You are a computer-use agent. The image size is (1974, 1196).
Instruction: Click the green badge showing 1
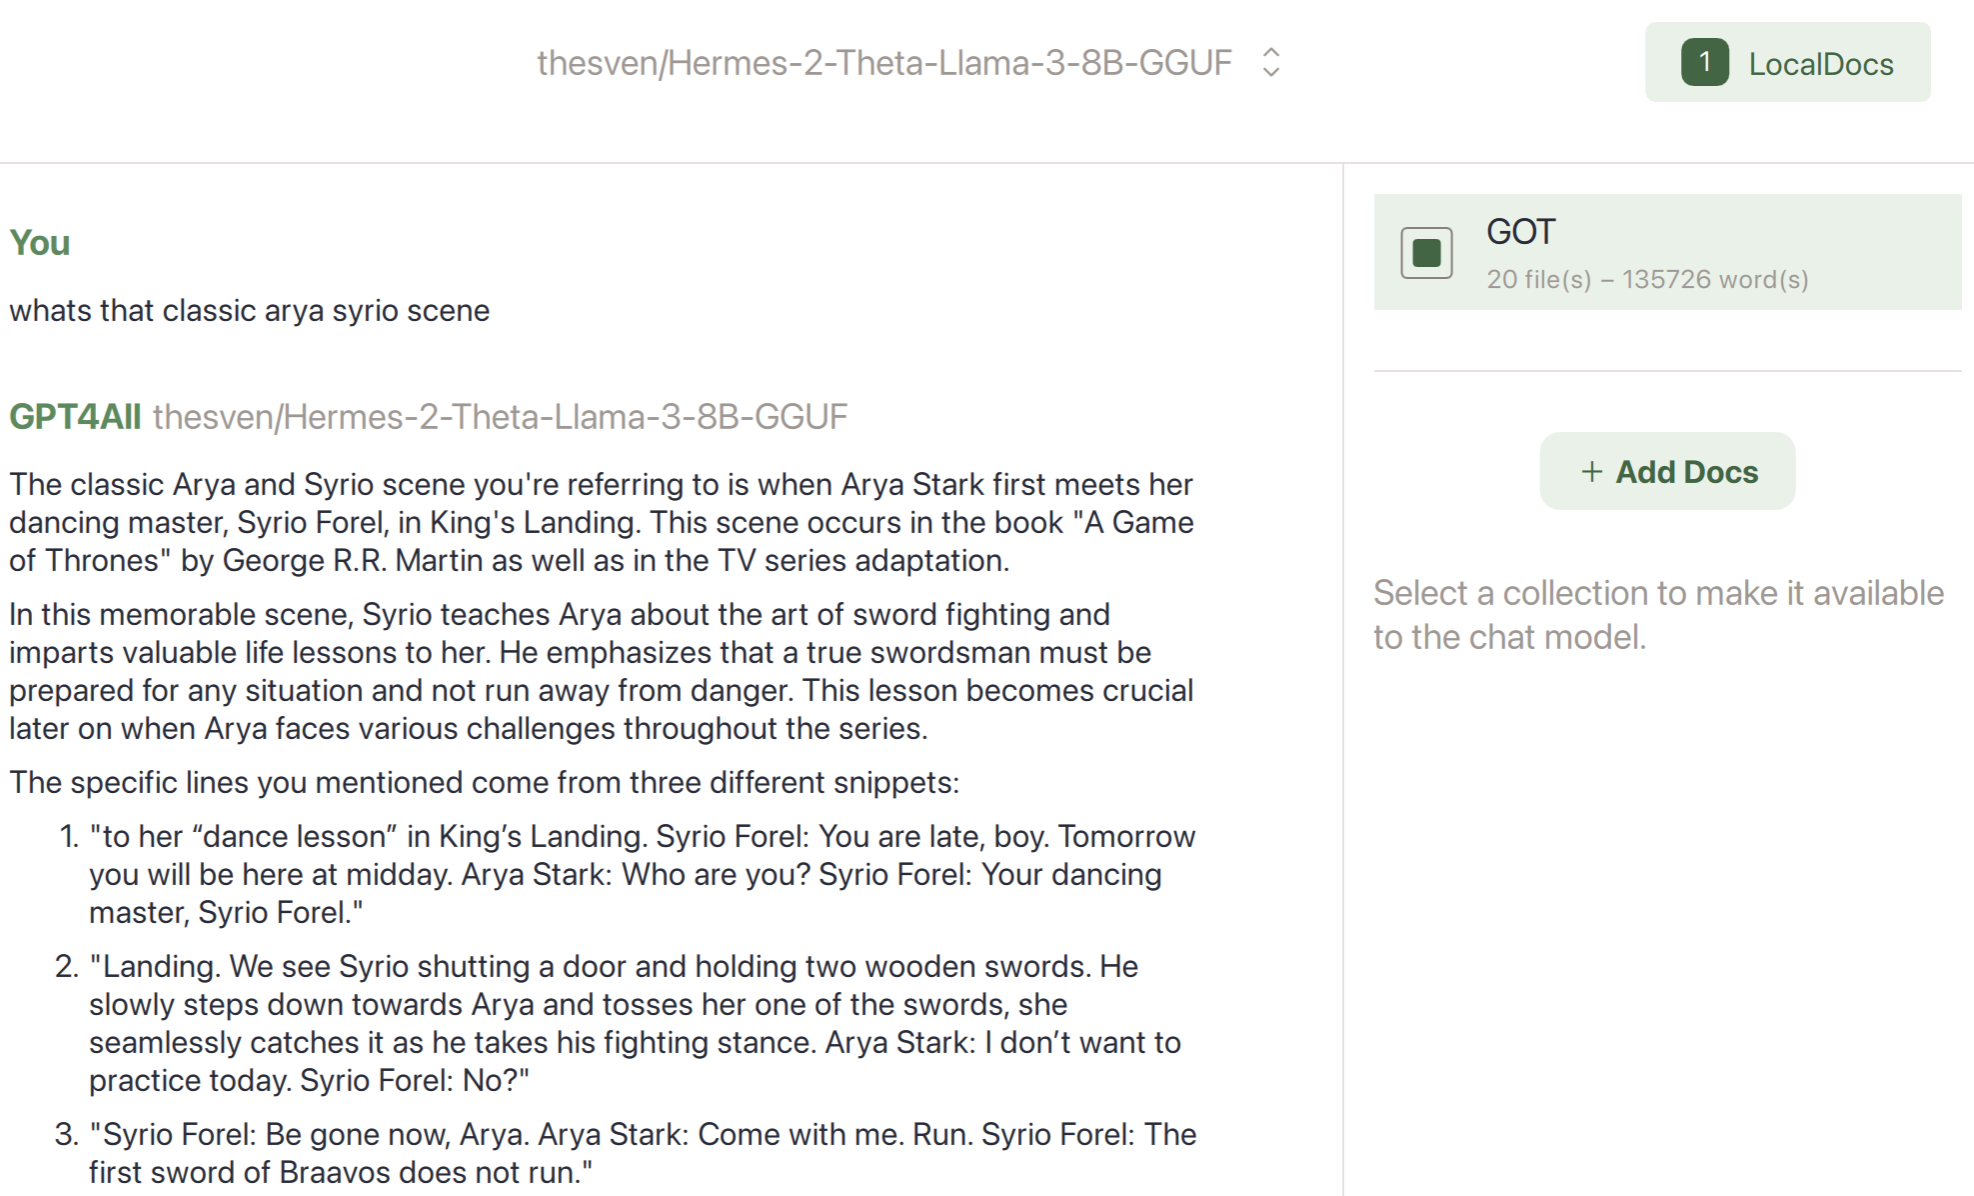point(1704,62)
